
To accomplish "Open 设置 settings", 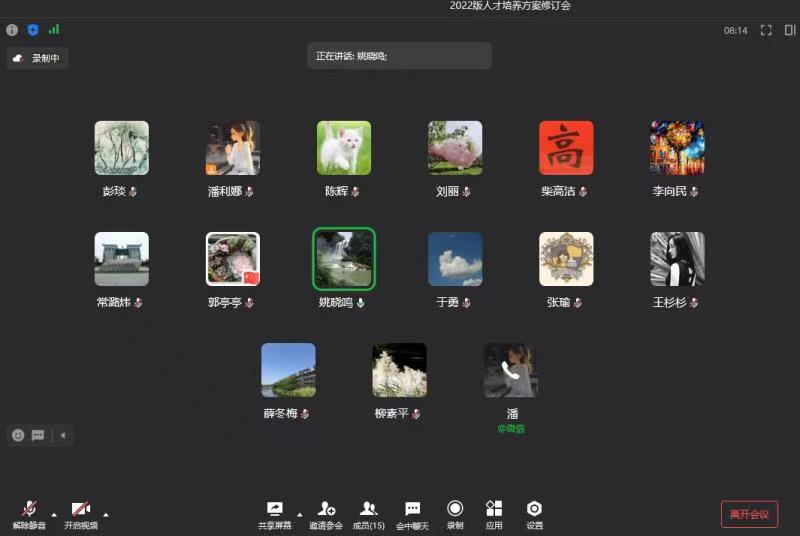I will tap(534, 514).
